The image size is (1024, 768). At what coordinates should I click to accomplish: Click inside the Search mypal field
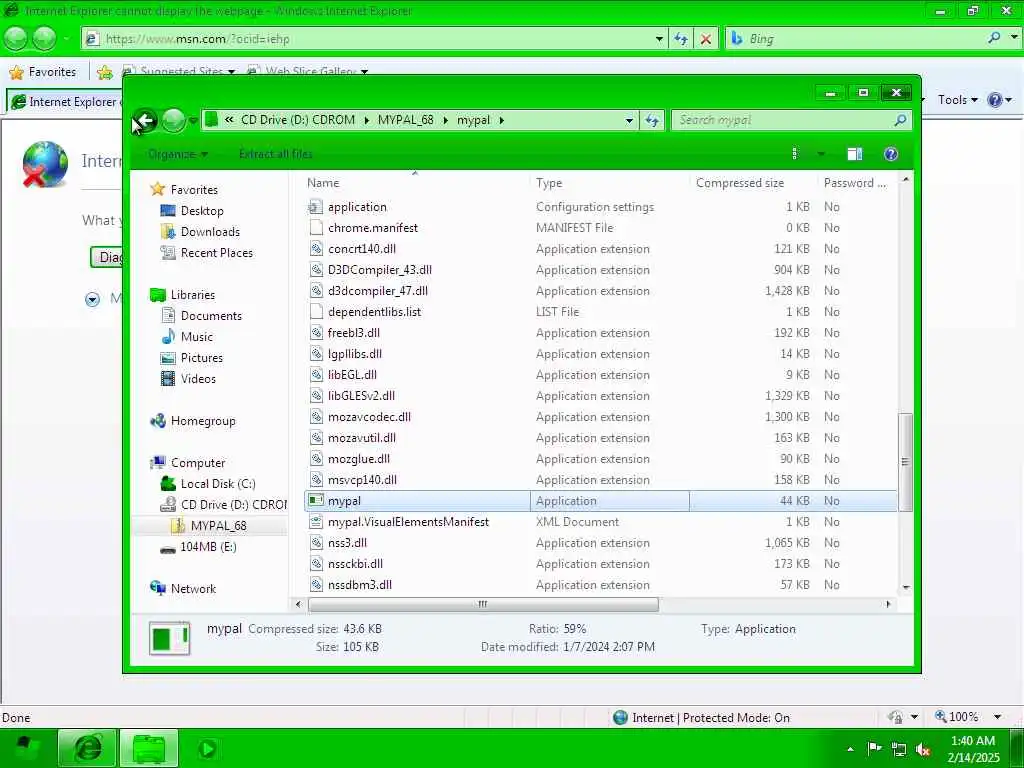[784, 120]
